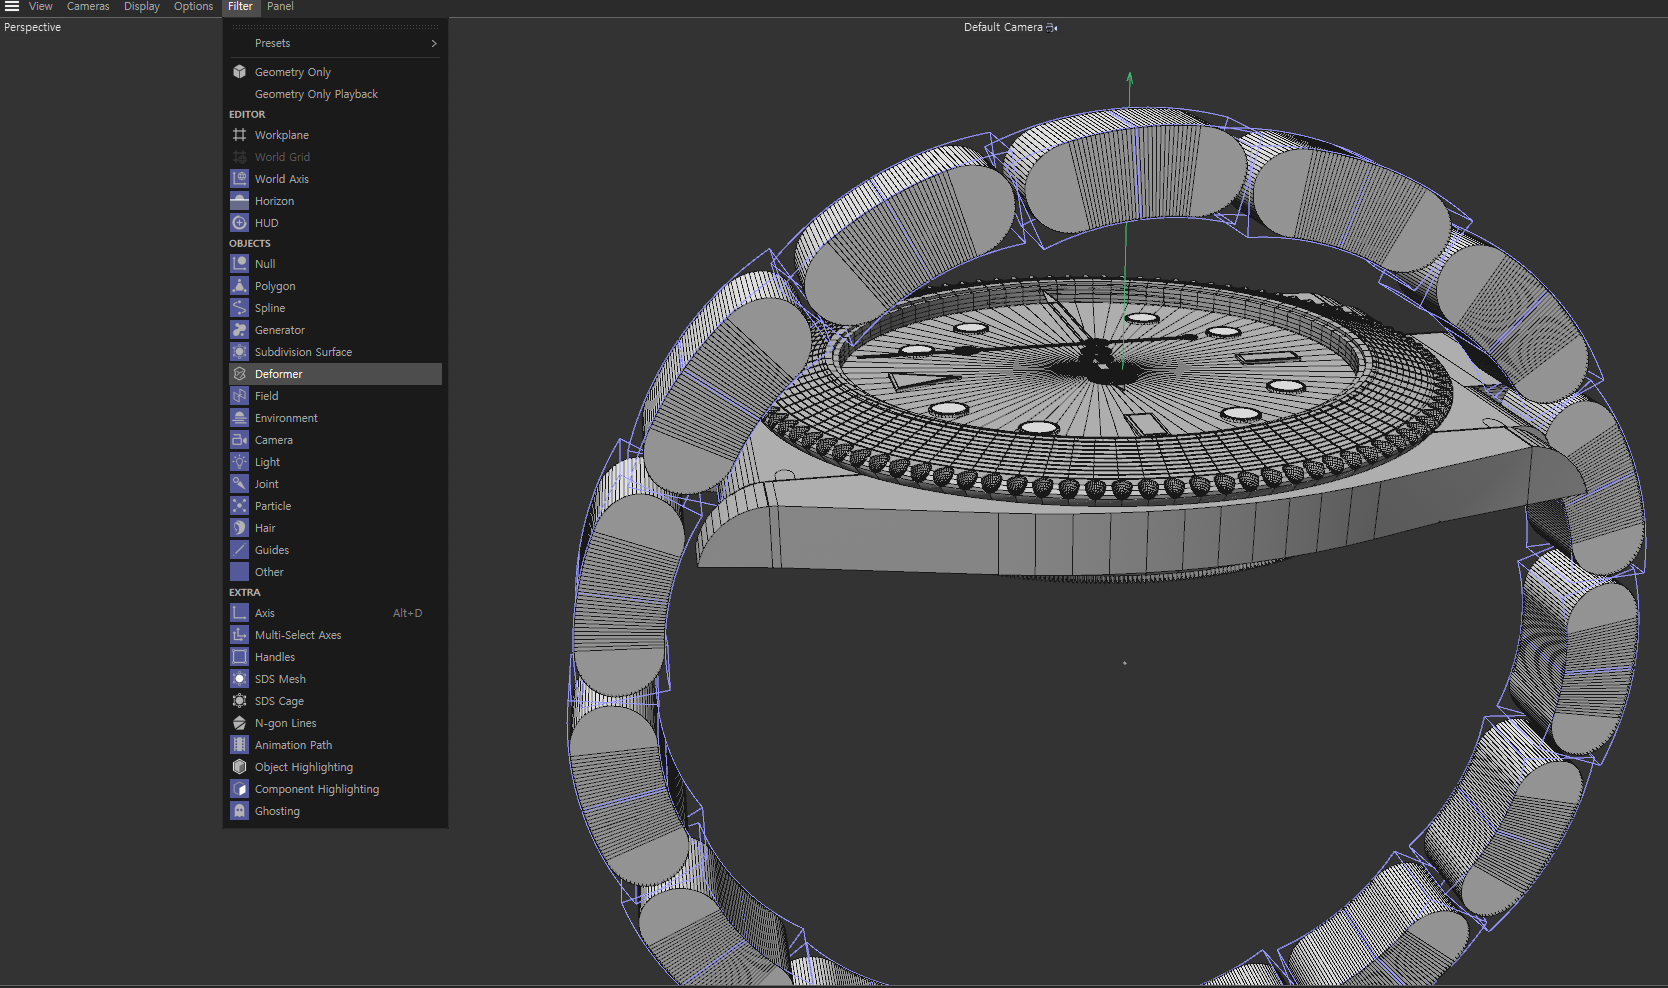Image resolution: width=1668 pixels, height=988 pixels.
Task: Toggle Particle objects filter icon
Action: point(239,506)
